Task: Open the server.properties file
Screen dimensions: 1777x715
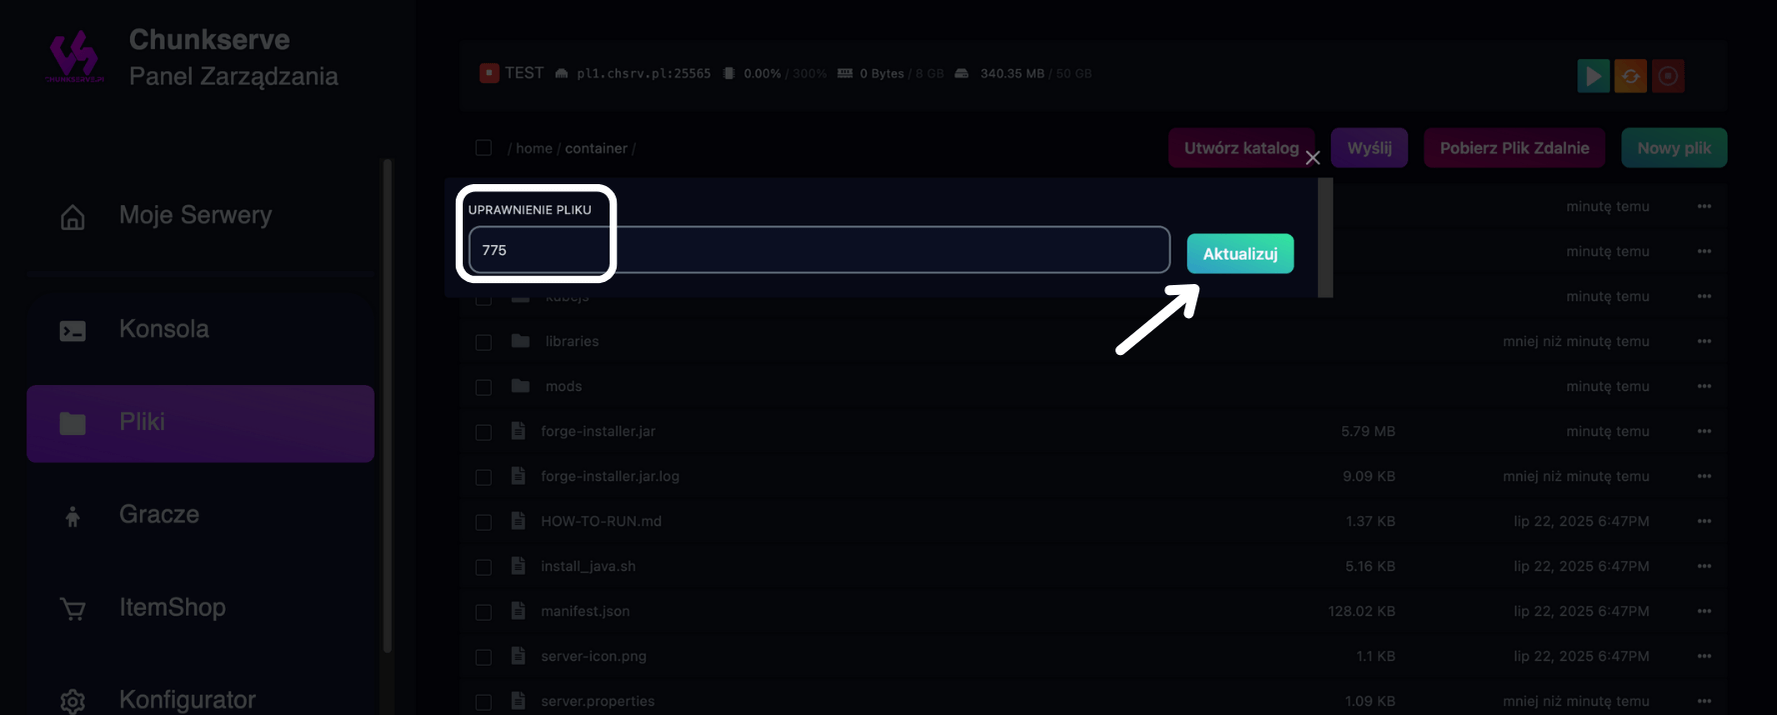Action: (x=598, y=701)
